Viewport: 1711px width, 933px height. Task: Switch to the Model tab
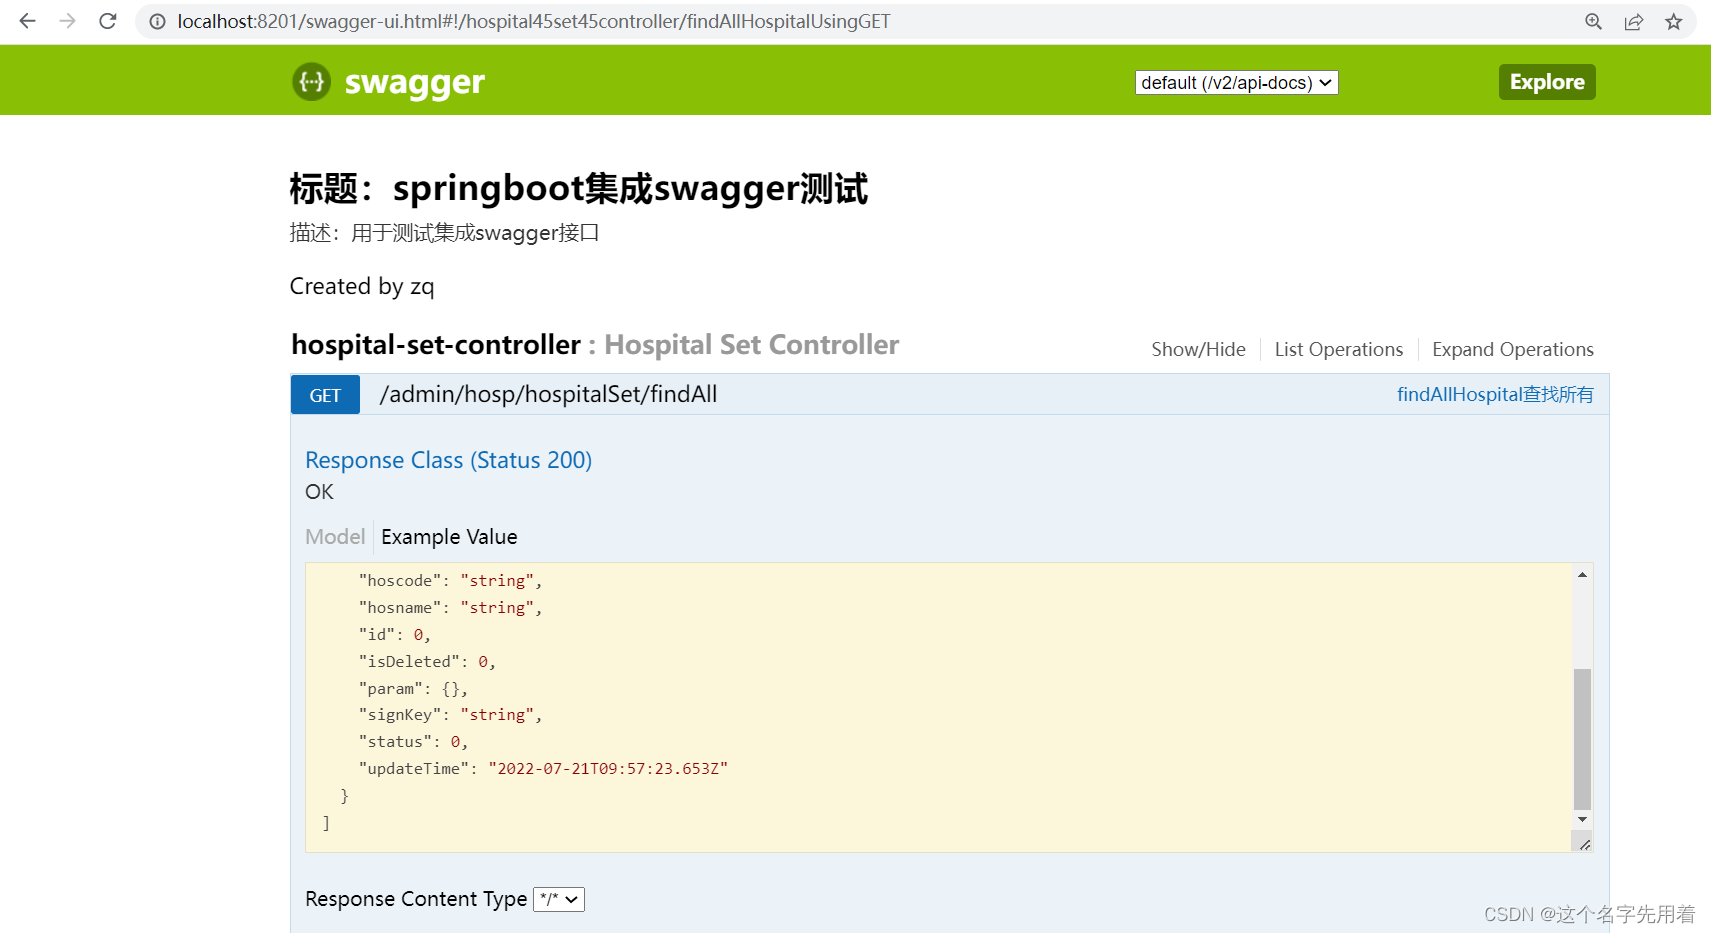click(x=335, y=537)
